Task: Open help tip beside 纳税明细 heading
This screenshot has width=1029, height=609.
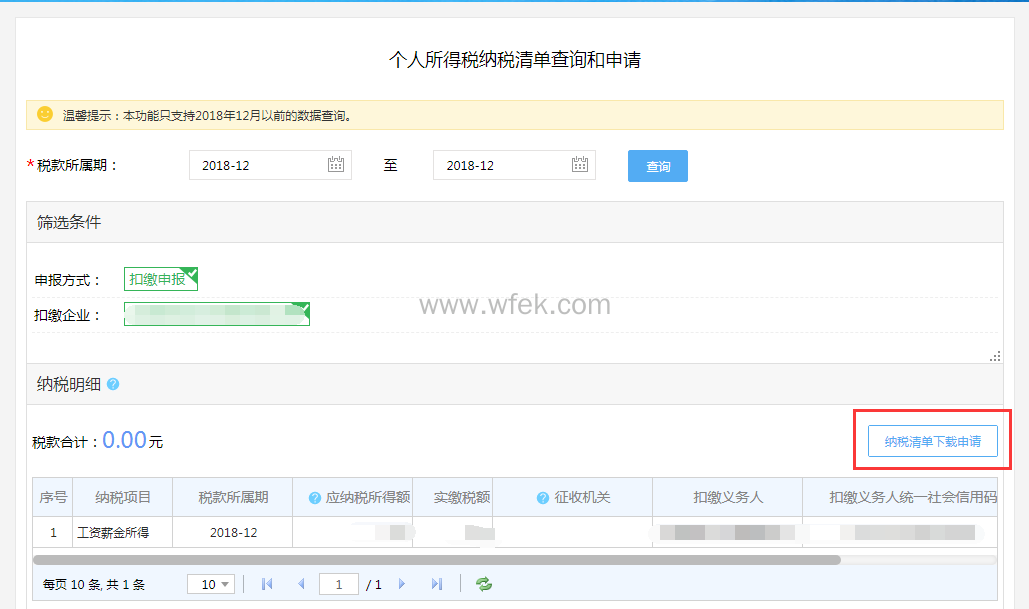Action: [115, 384]
